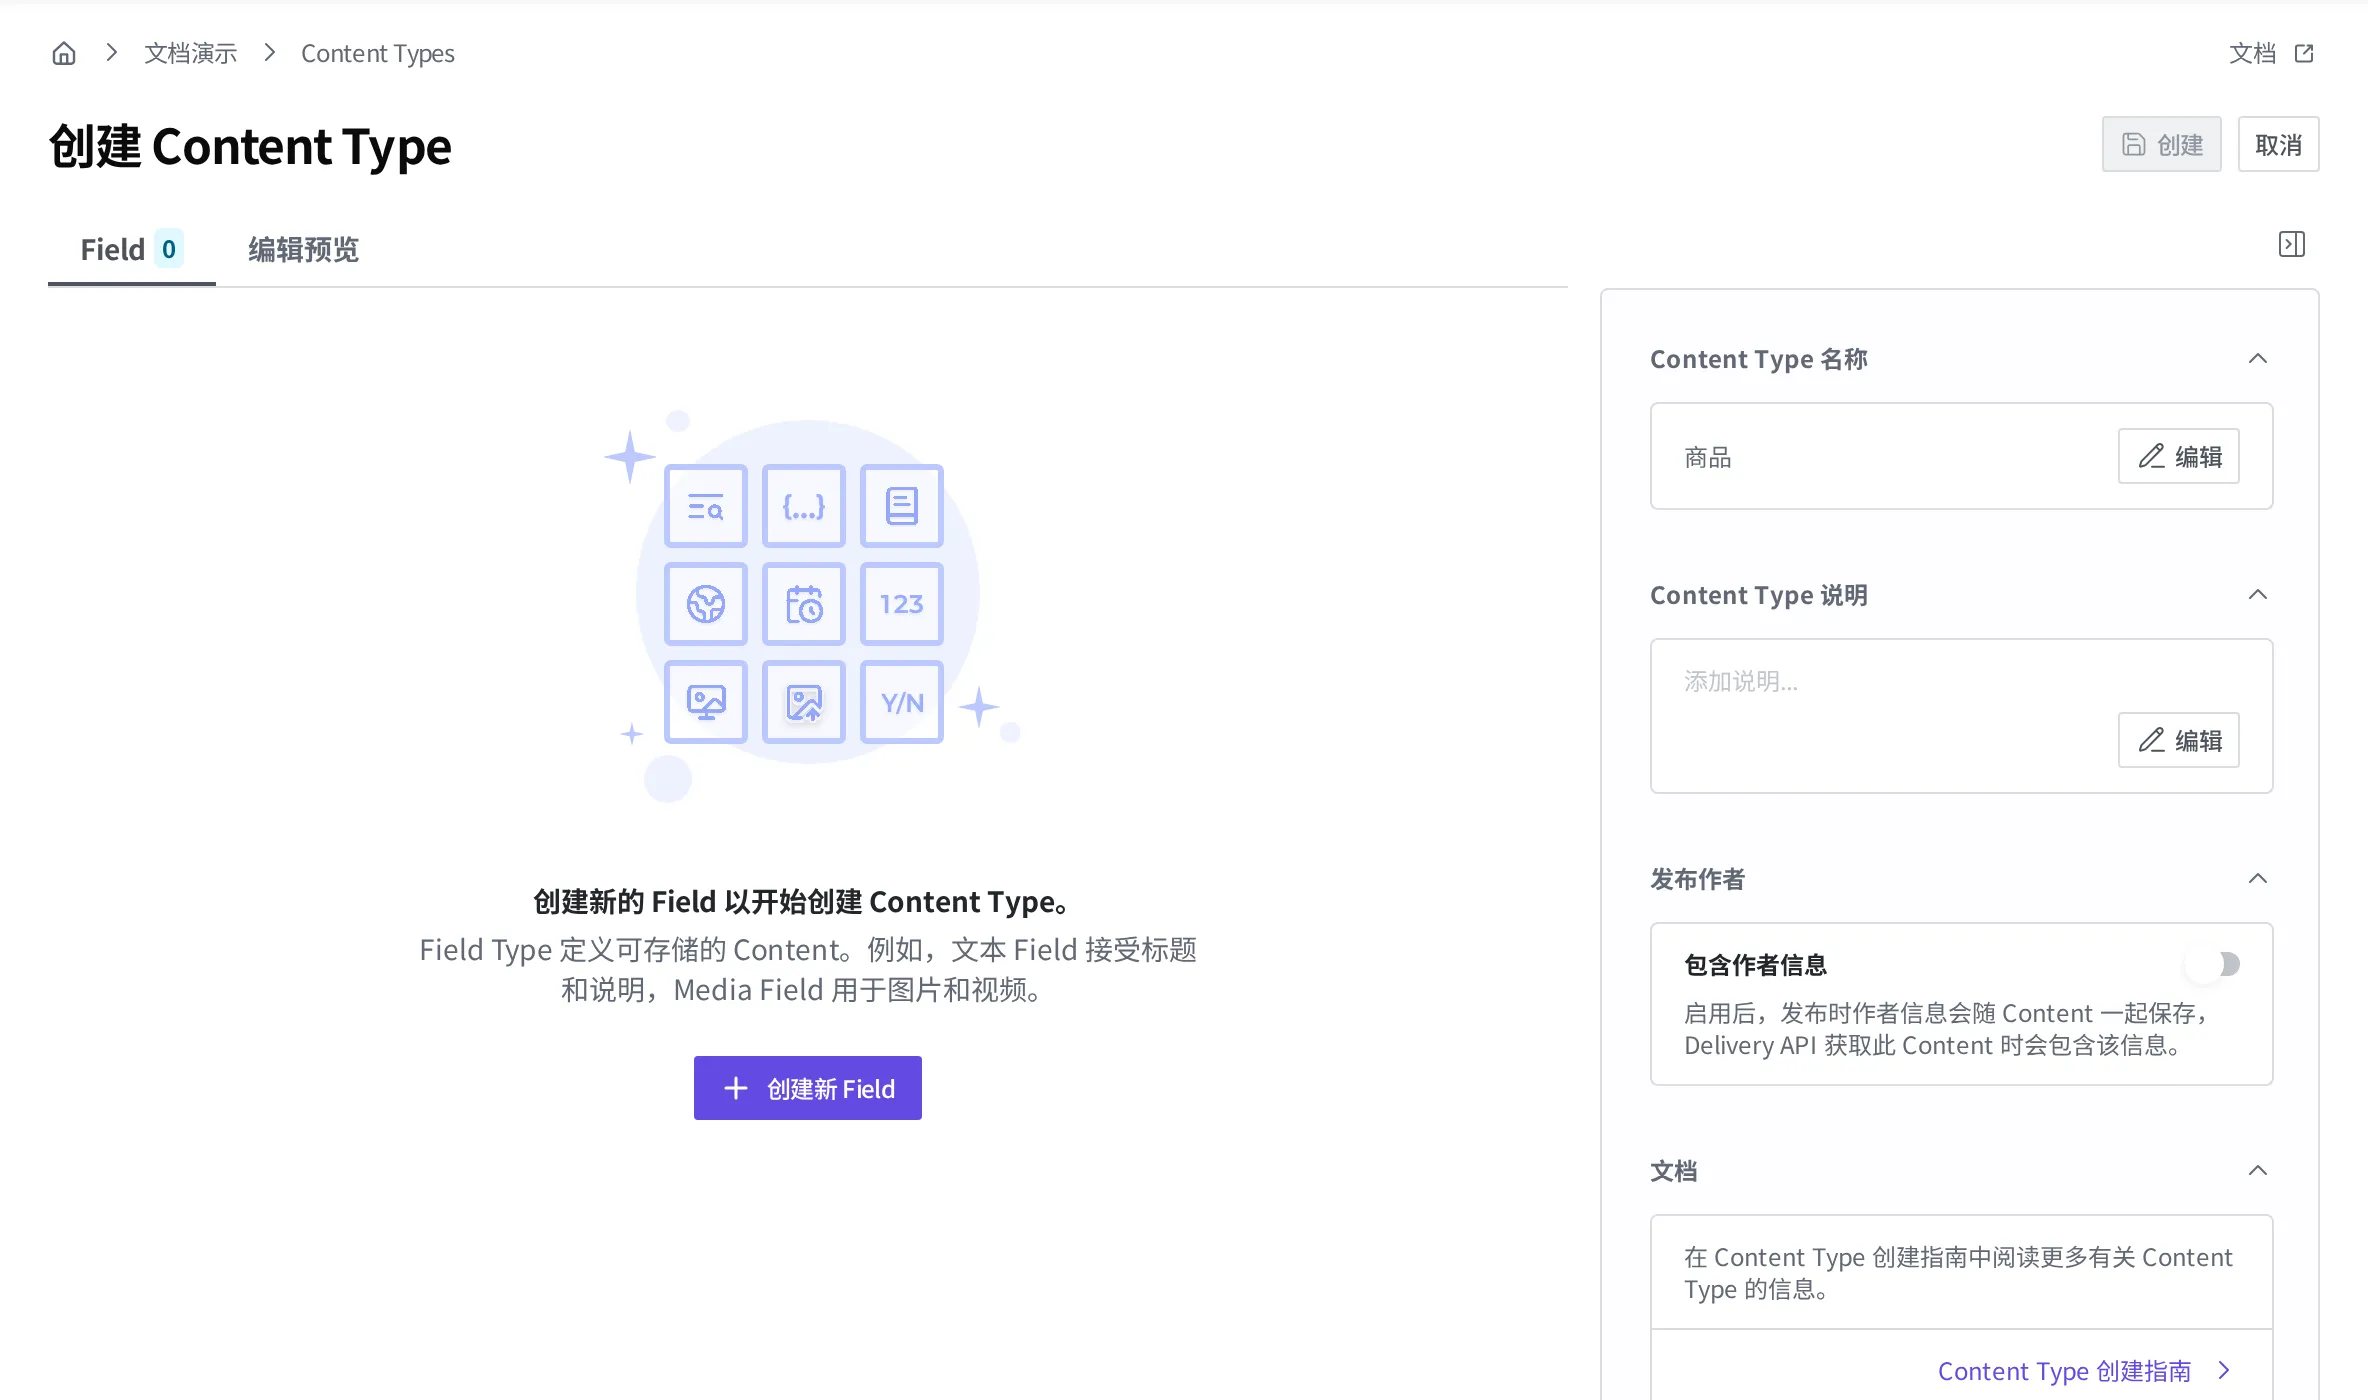Click the Field count badge 0
Screen dimensions: 2368x1400
tap(169, 249)
